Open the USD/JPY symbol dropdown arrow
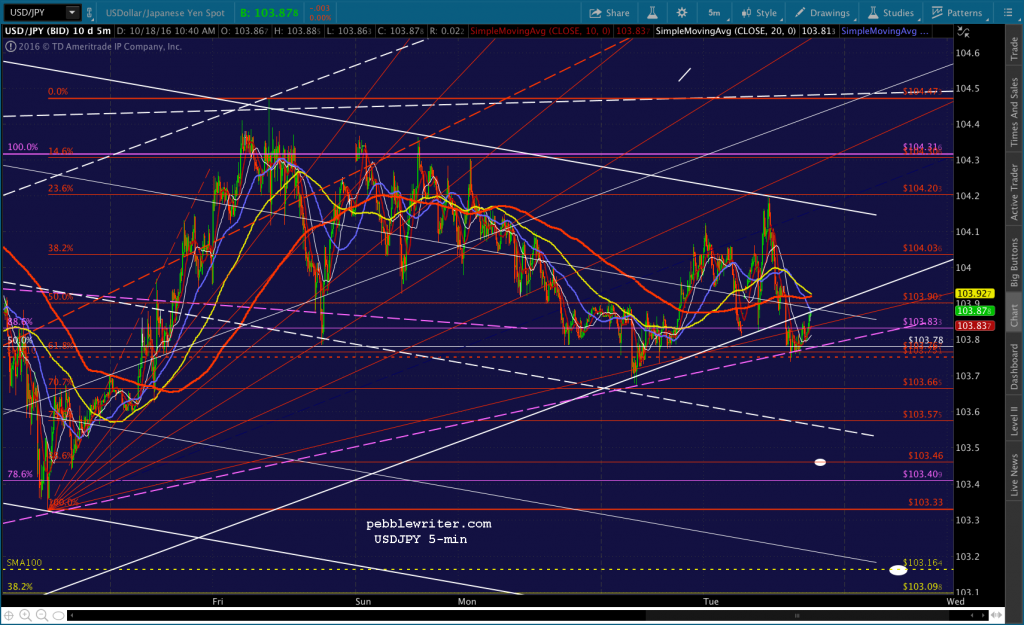1024x625 pixels. (x=72, y=12)
